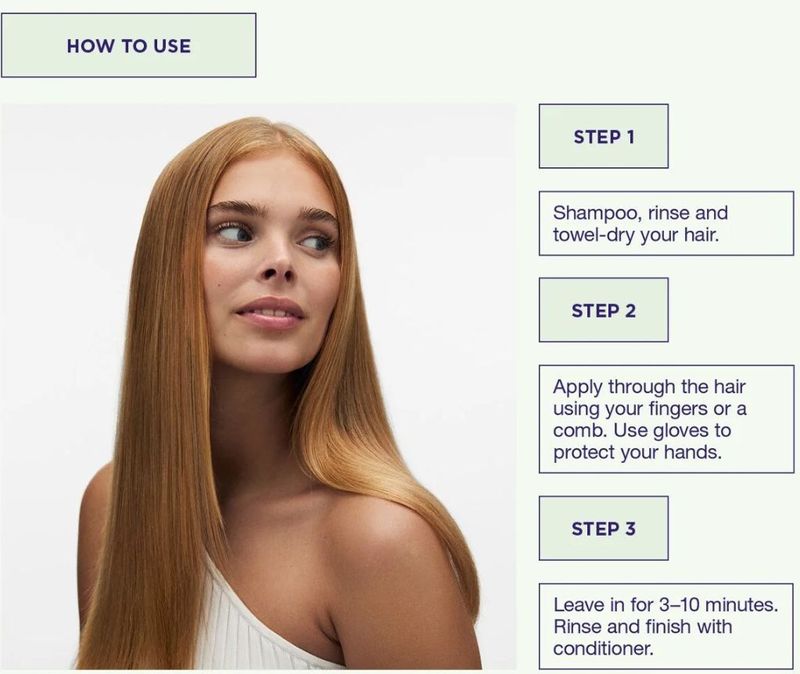The width and height of the screenshot is (800, 674).
Task: Click the white ribbed top in photo
Action: point(240,628)
